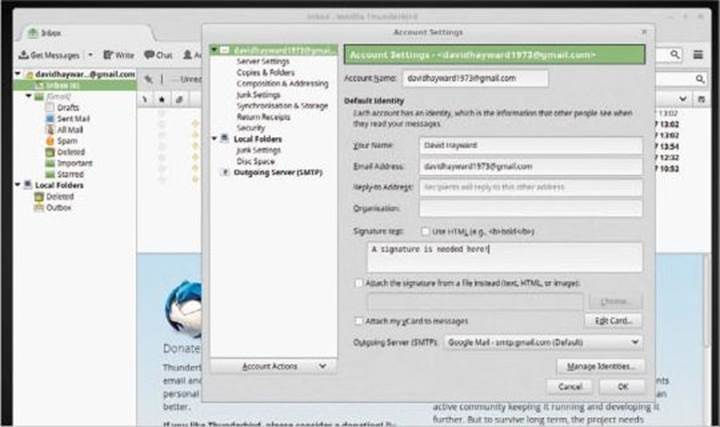Click the Thunderbird logo on the start page
Viewport: 720px width, 427px height.
click(185, 310)
